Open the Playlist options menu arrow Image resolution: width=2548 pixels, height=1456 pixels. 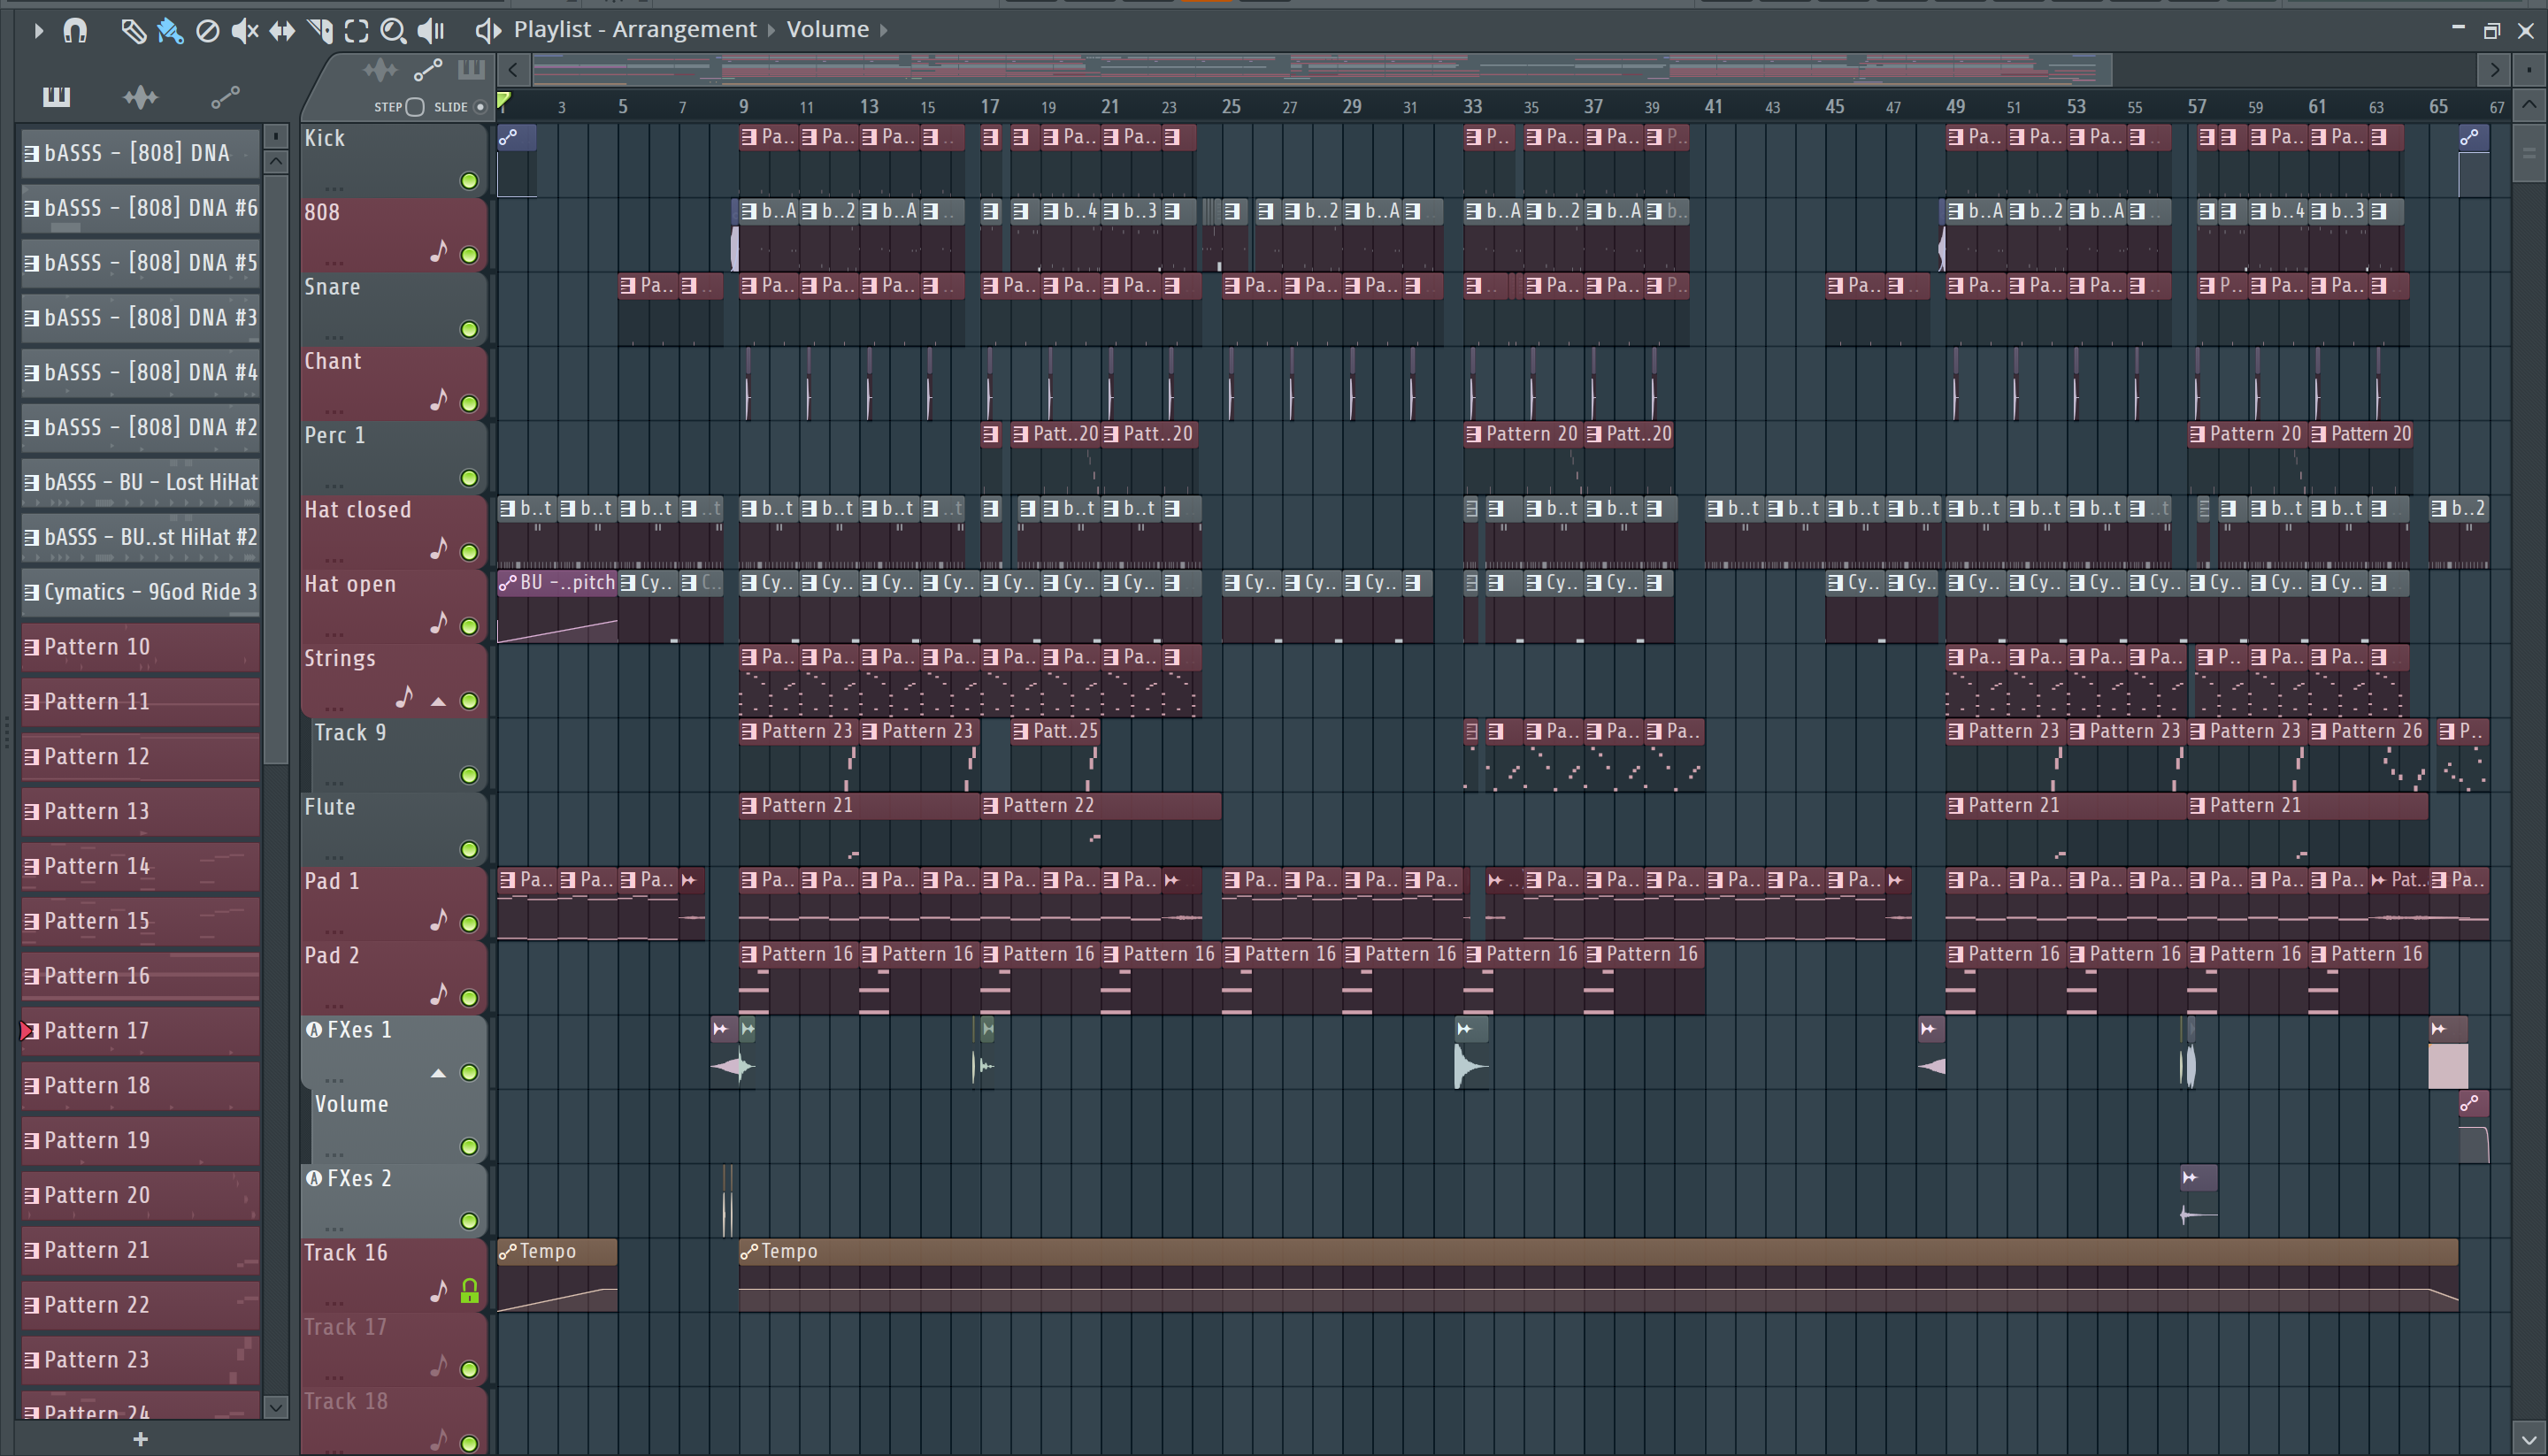coord(38,30)
